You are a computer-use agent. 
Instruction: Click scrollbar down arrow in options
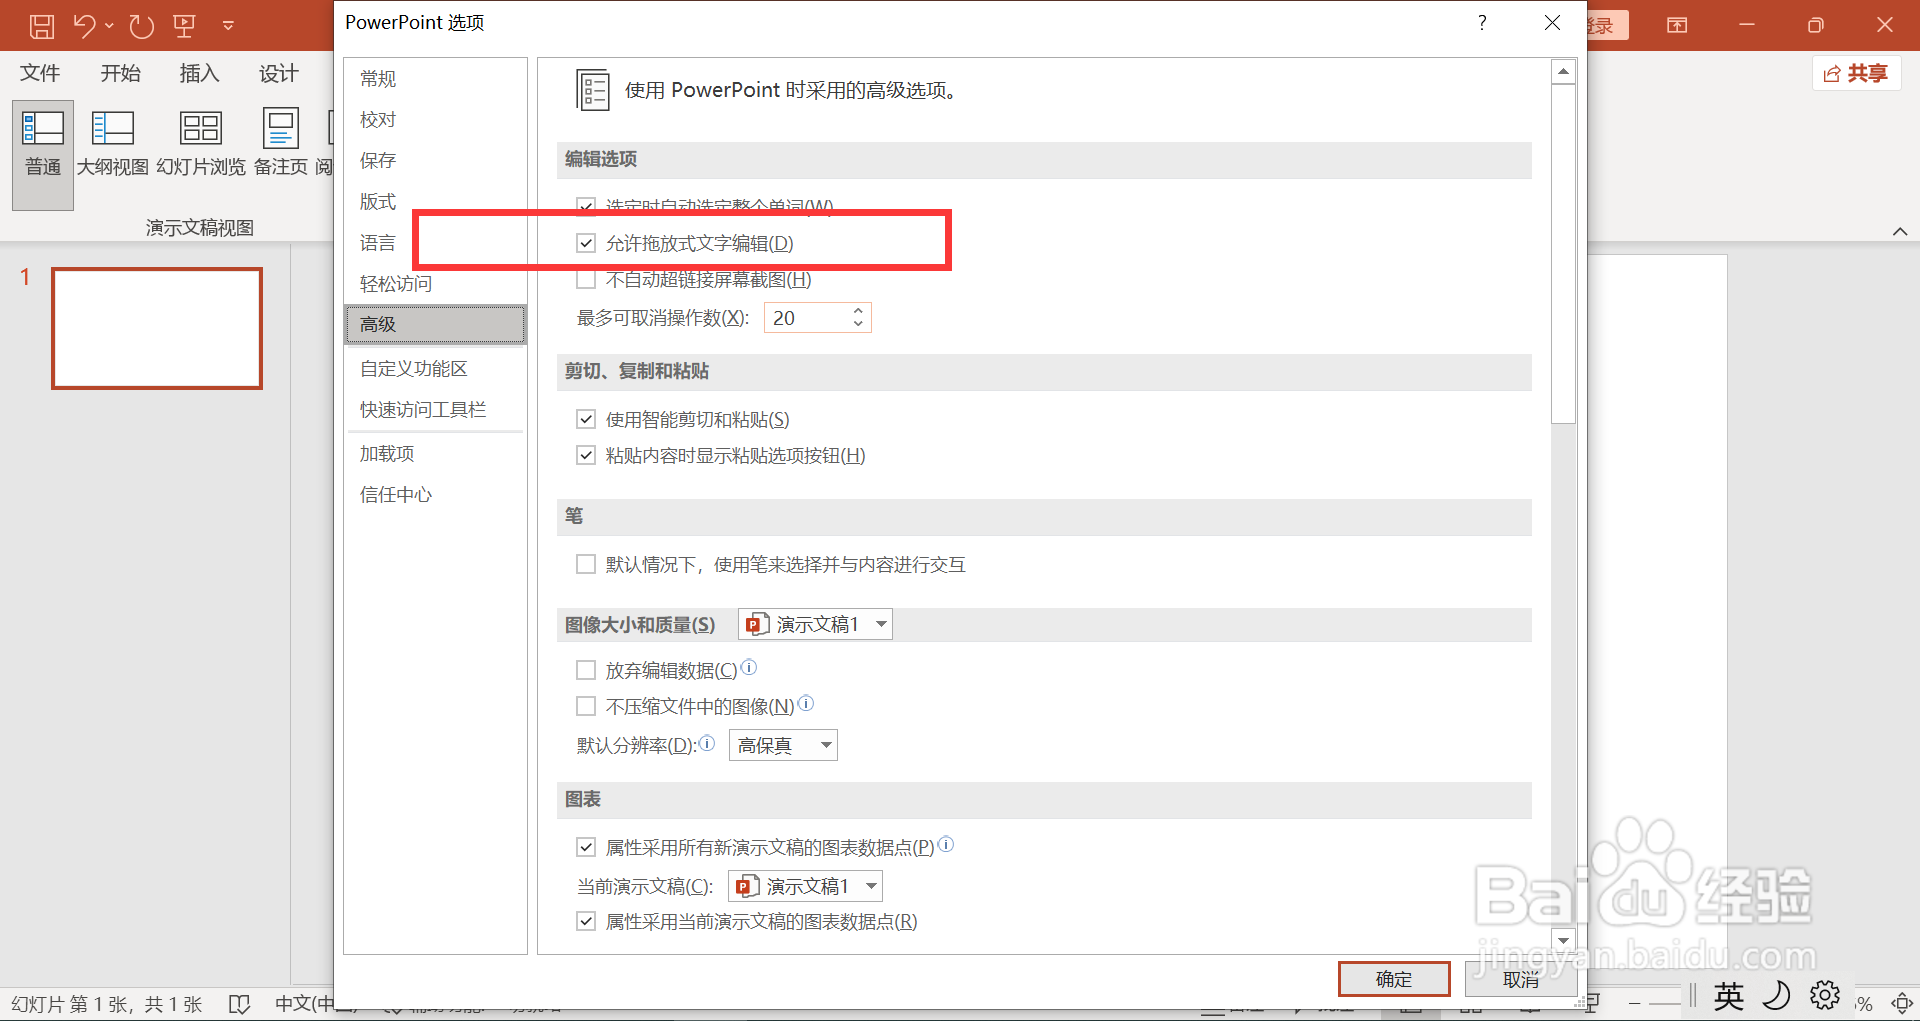tap(1563, 940)
